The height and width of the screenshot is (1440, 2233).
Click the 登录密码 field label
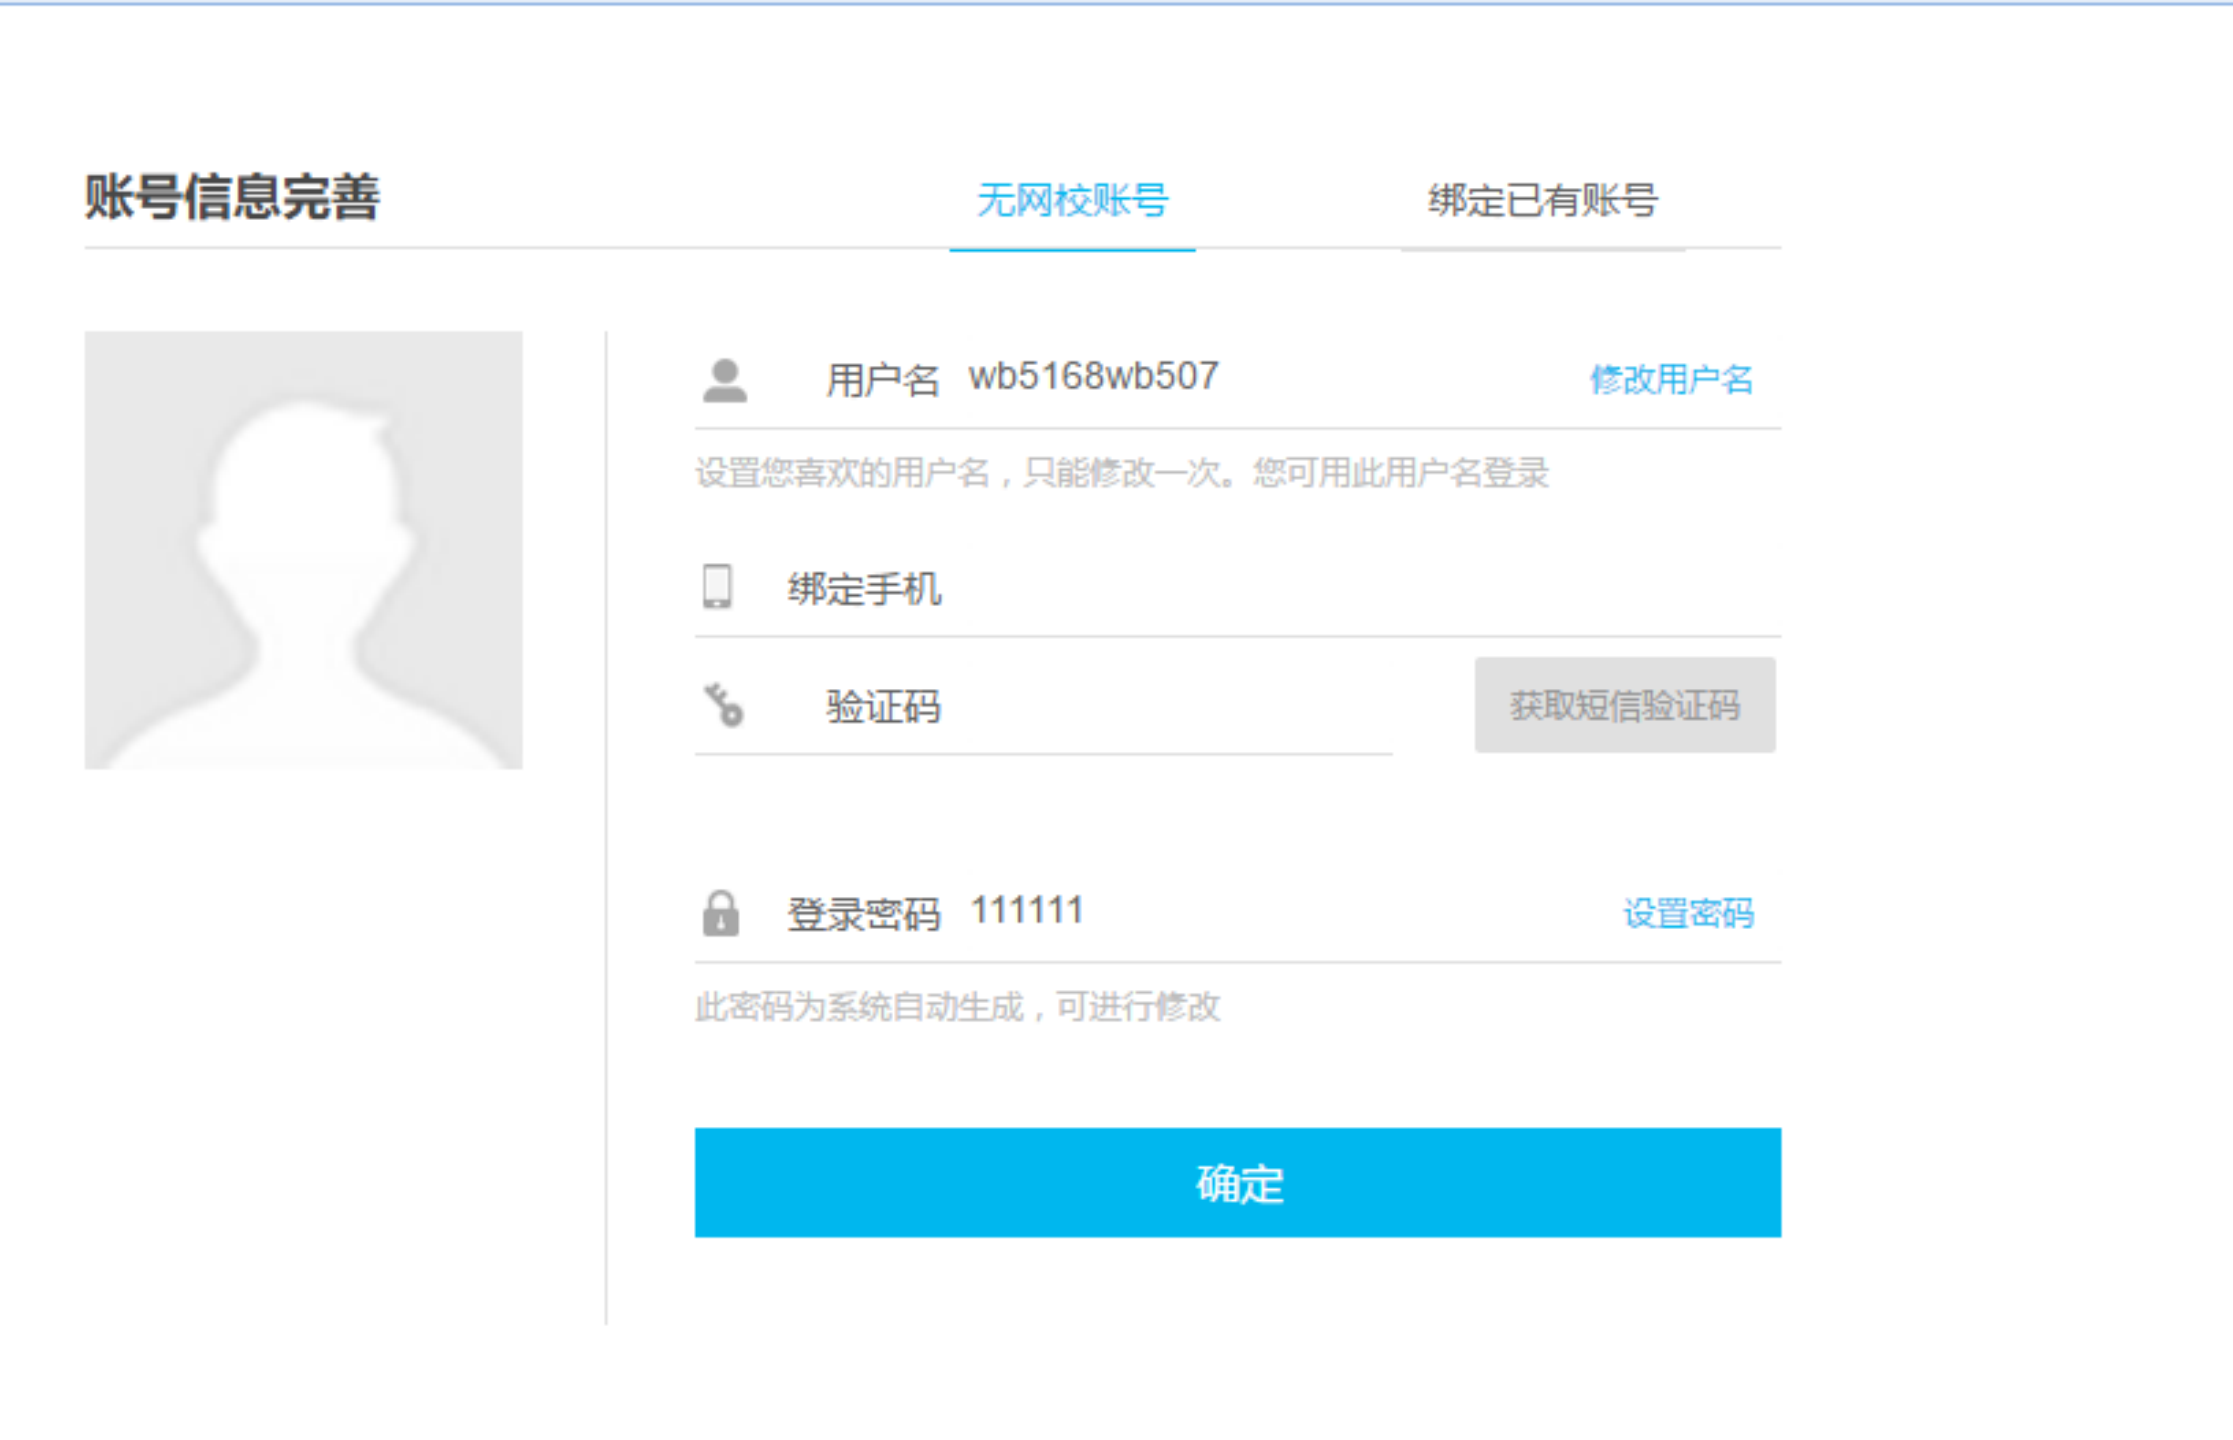[863, 914]
